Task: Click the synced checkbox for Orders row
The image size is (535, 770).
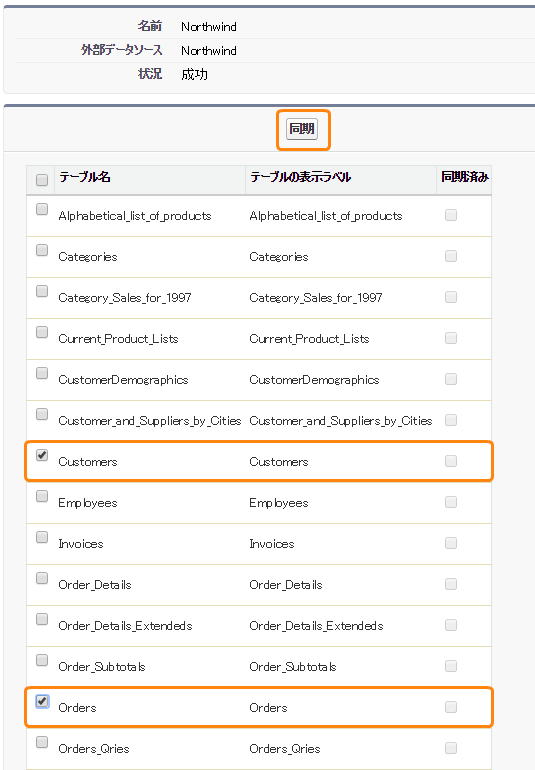Action: 451,707
